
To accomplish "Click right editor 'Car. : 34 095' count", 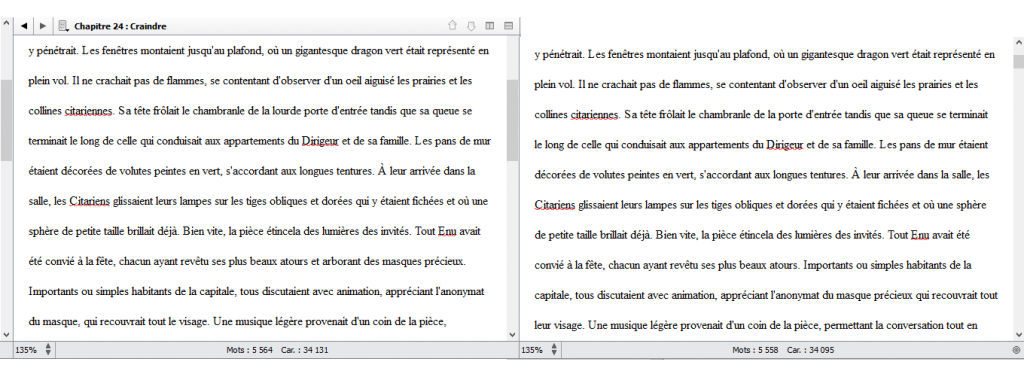I will pos(810,350).
